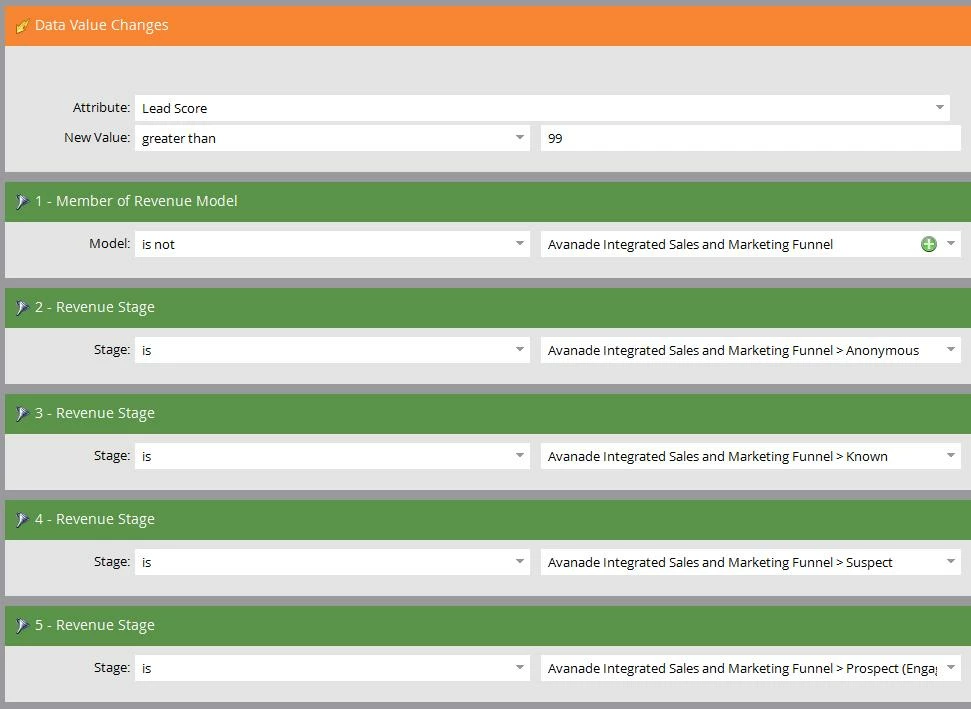971x709 pixels.
Task: Click filter icon of 5 - Revenue Stage
Action: pos(22,625)
